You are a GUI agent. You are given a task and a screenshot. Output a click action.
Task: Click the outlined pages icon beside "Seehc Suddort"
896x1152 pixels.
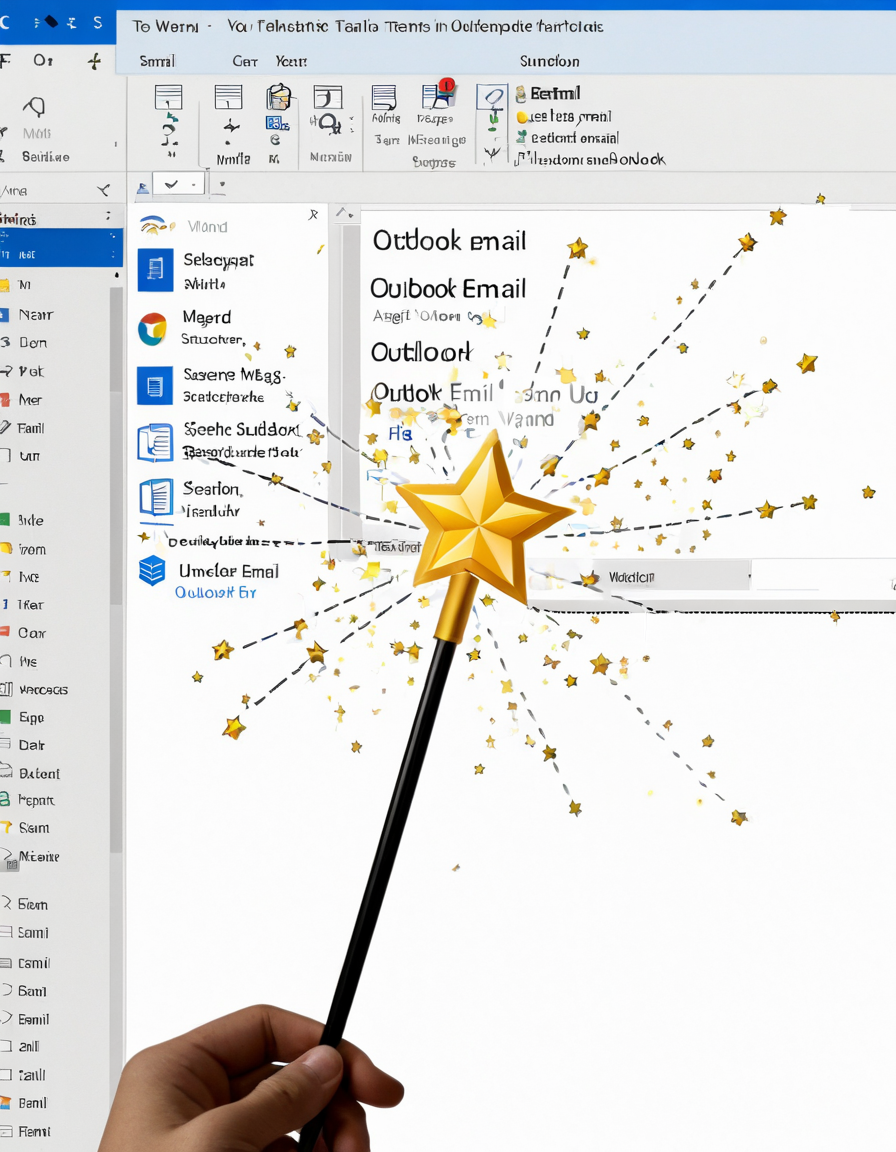coord(155,442)
